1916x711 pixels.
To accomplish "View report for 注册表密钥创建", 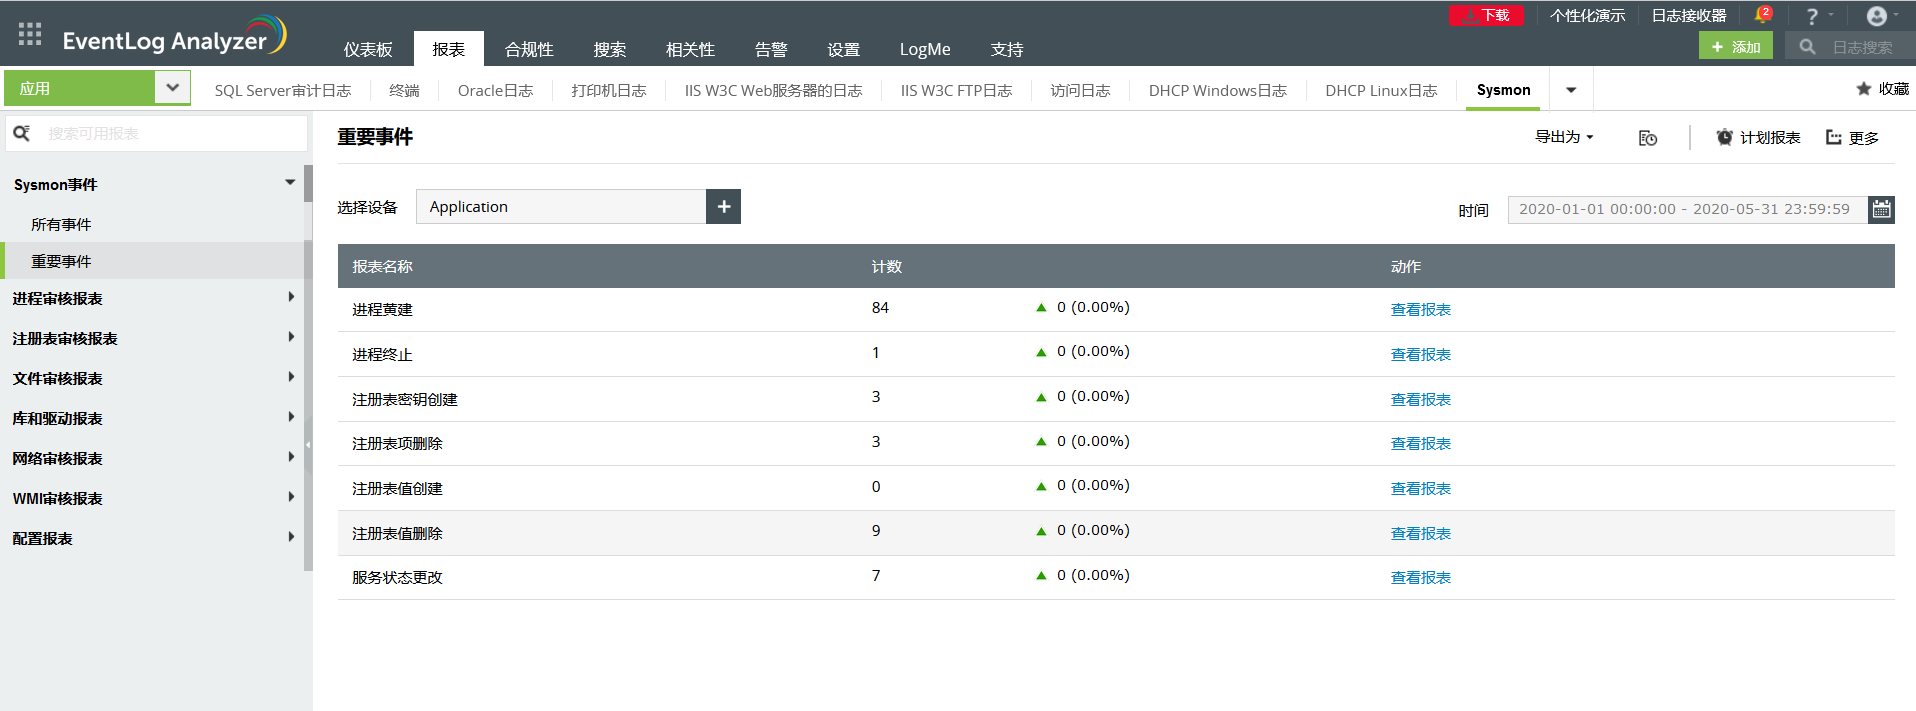I will click(x=1420, y=400).
